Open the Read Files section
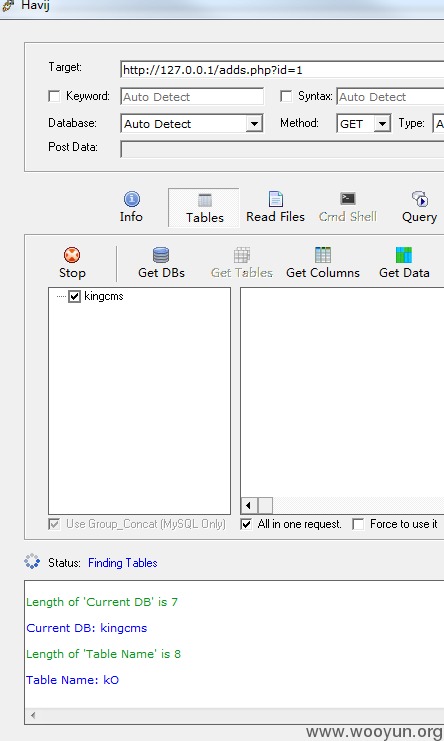 pyautogui.click(x=275, y=207)
